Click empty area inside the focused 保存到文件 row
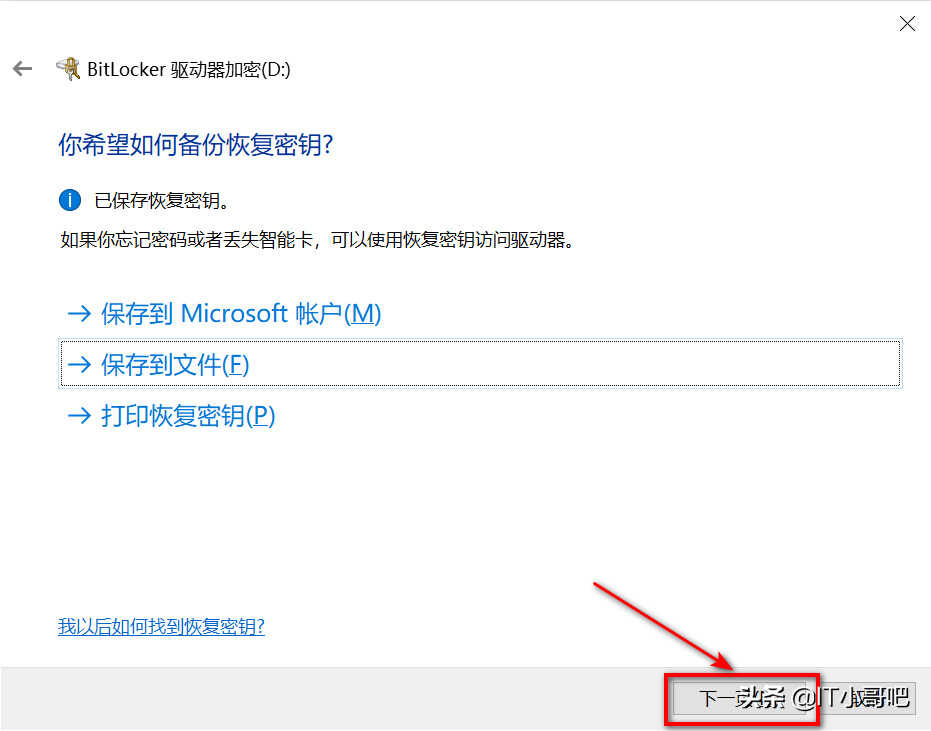Screen dimensions: 931x731 tap(570, 363)
